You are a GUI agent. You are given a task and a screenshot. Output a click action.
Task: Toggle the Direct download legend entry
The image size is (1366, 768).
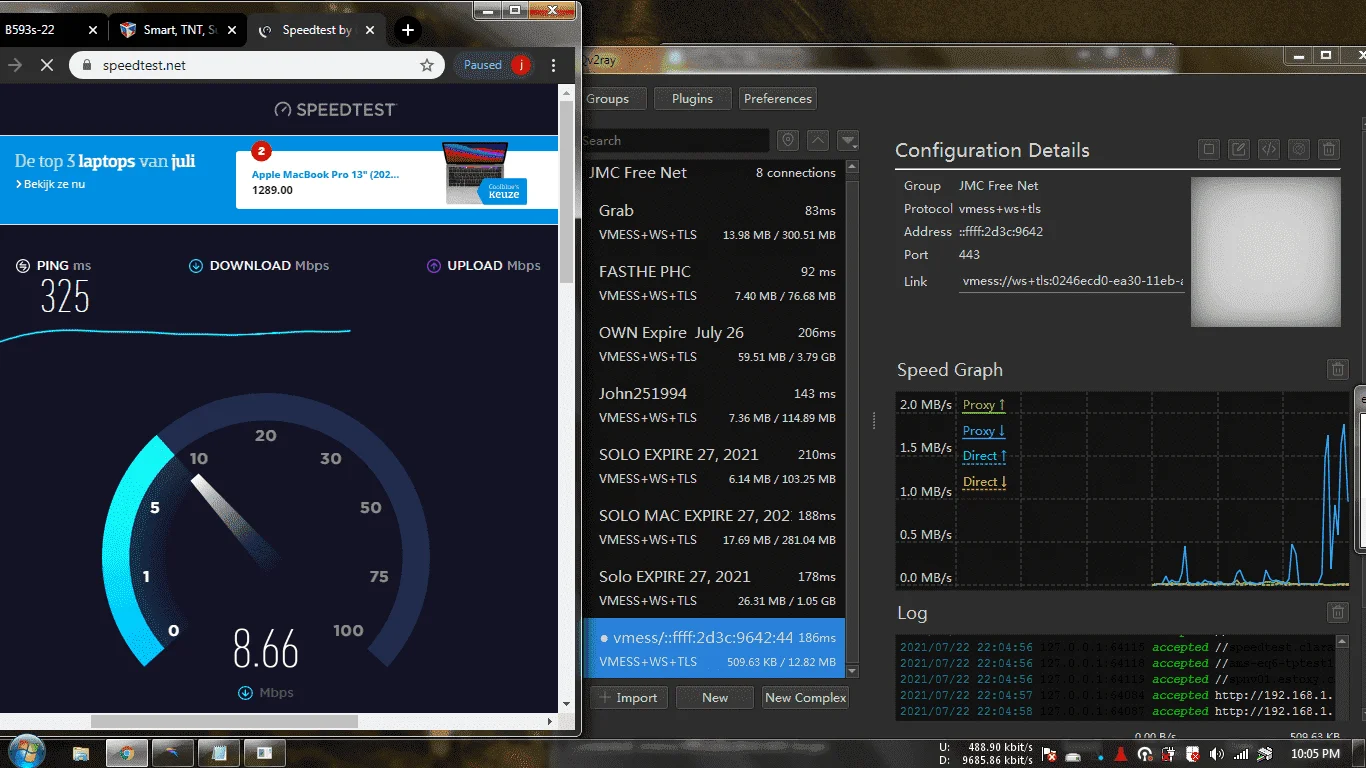[985, 482]
